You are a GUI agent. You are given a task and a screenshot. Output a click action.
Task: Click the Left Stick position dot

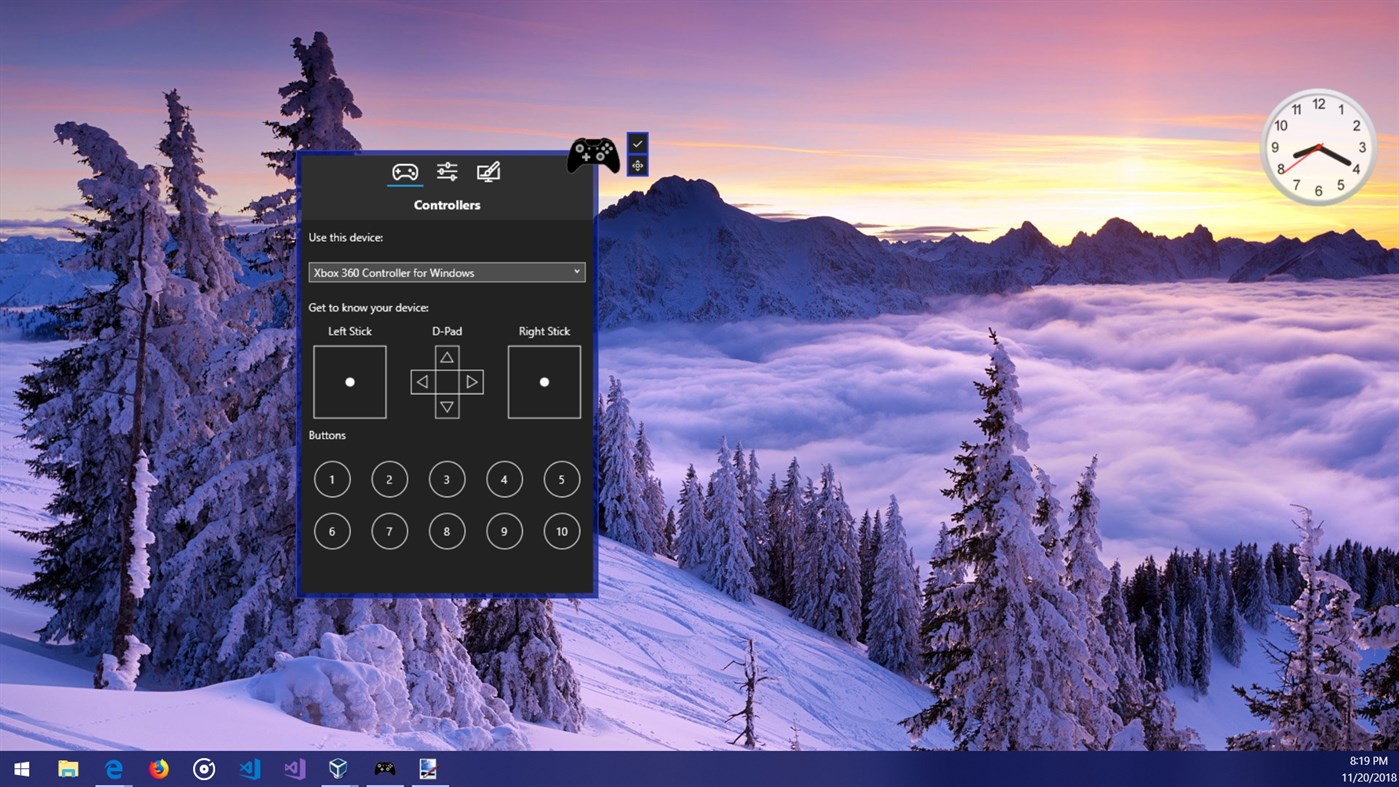click(349, 381)
